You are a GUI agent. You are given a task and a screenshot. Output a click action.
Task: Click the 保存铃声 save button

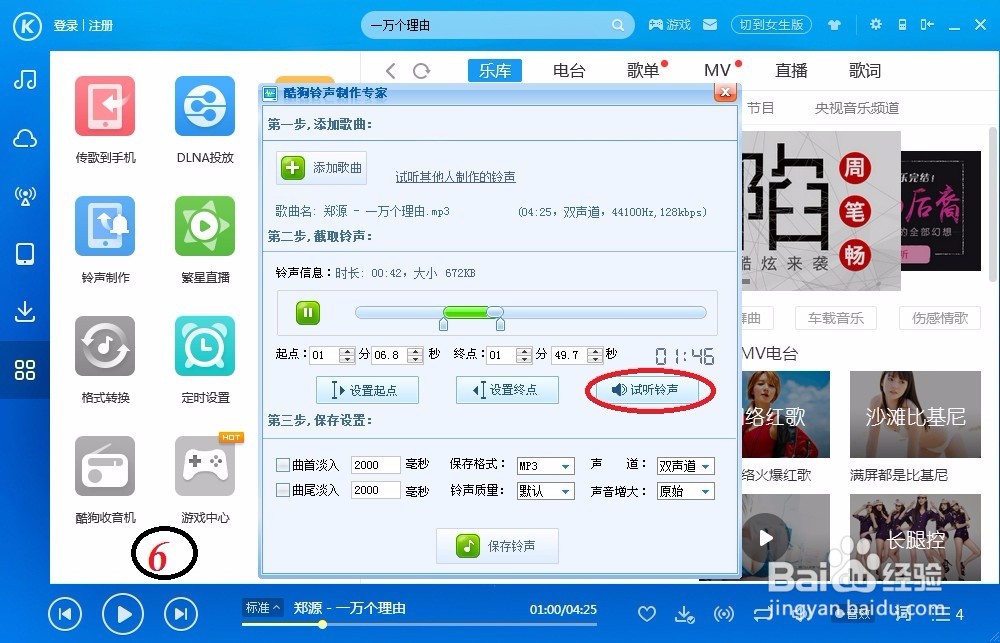pyautogui.click(x=497, y=546)
